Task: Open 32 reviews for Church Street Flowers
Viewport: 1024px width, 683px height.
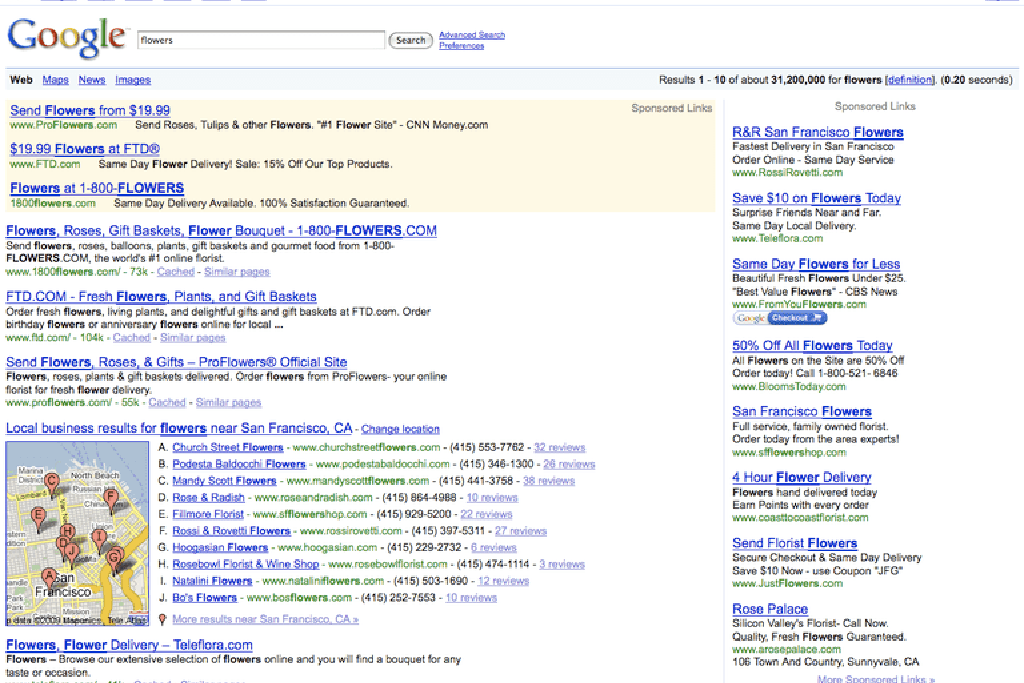Action: point(559,448)
